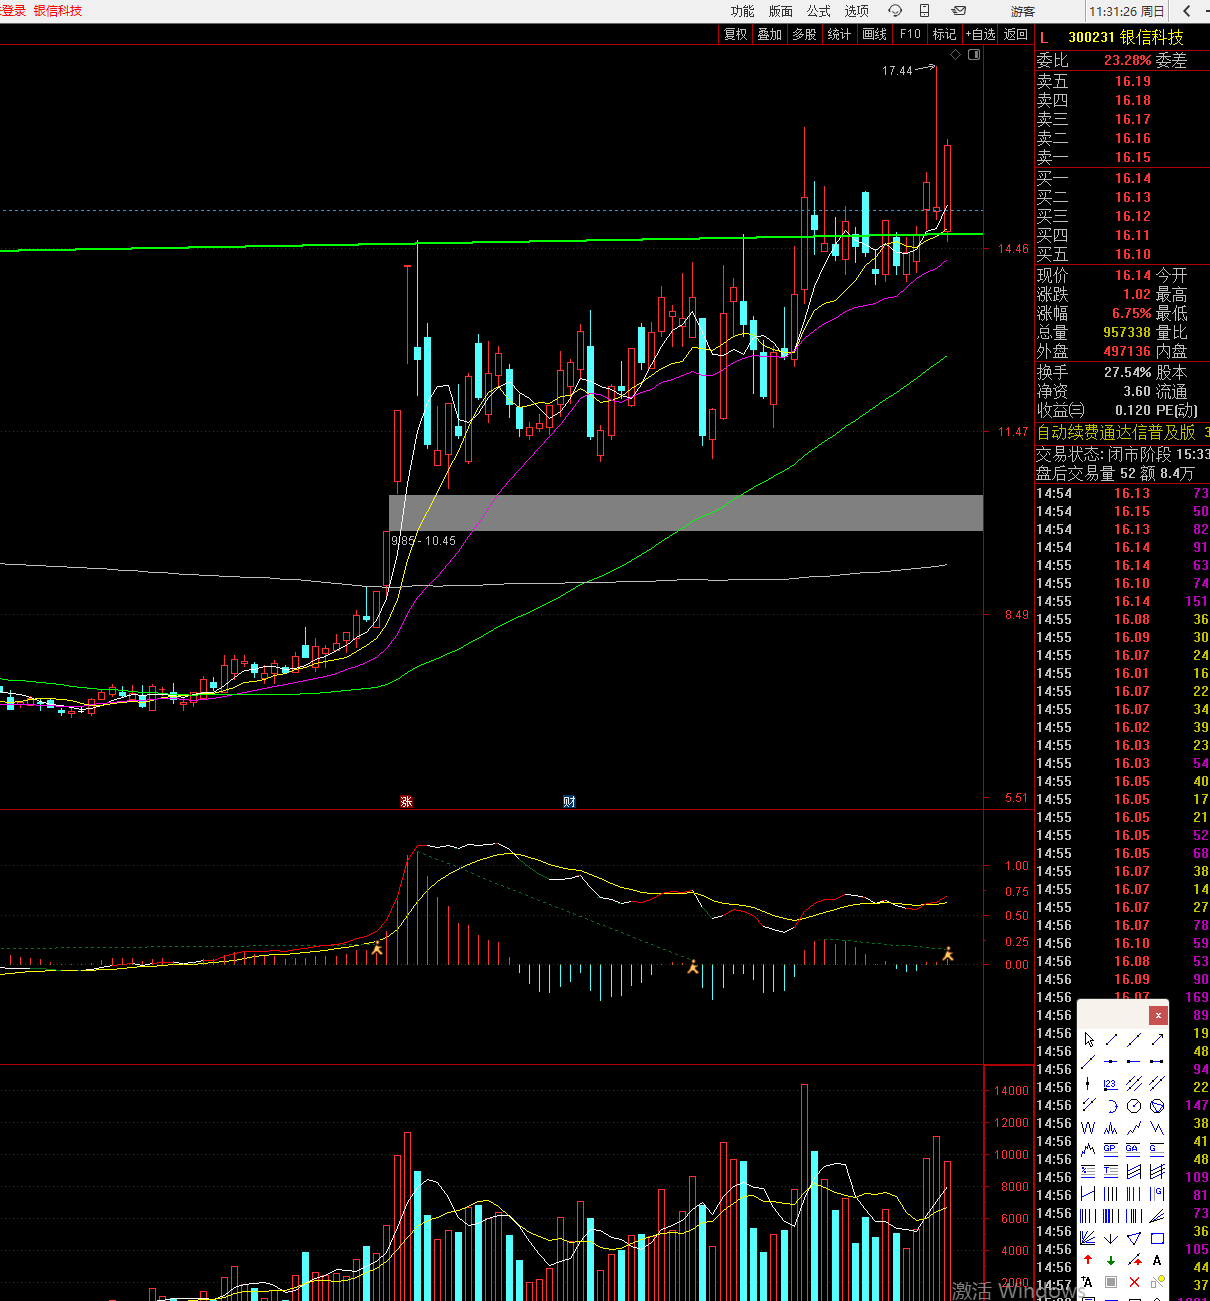
Task: Toggle the side panel layout icon
Action: [x=974, y=54]
